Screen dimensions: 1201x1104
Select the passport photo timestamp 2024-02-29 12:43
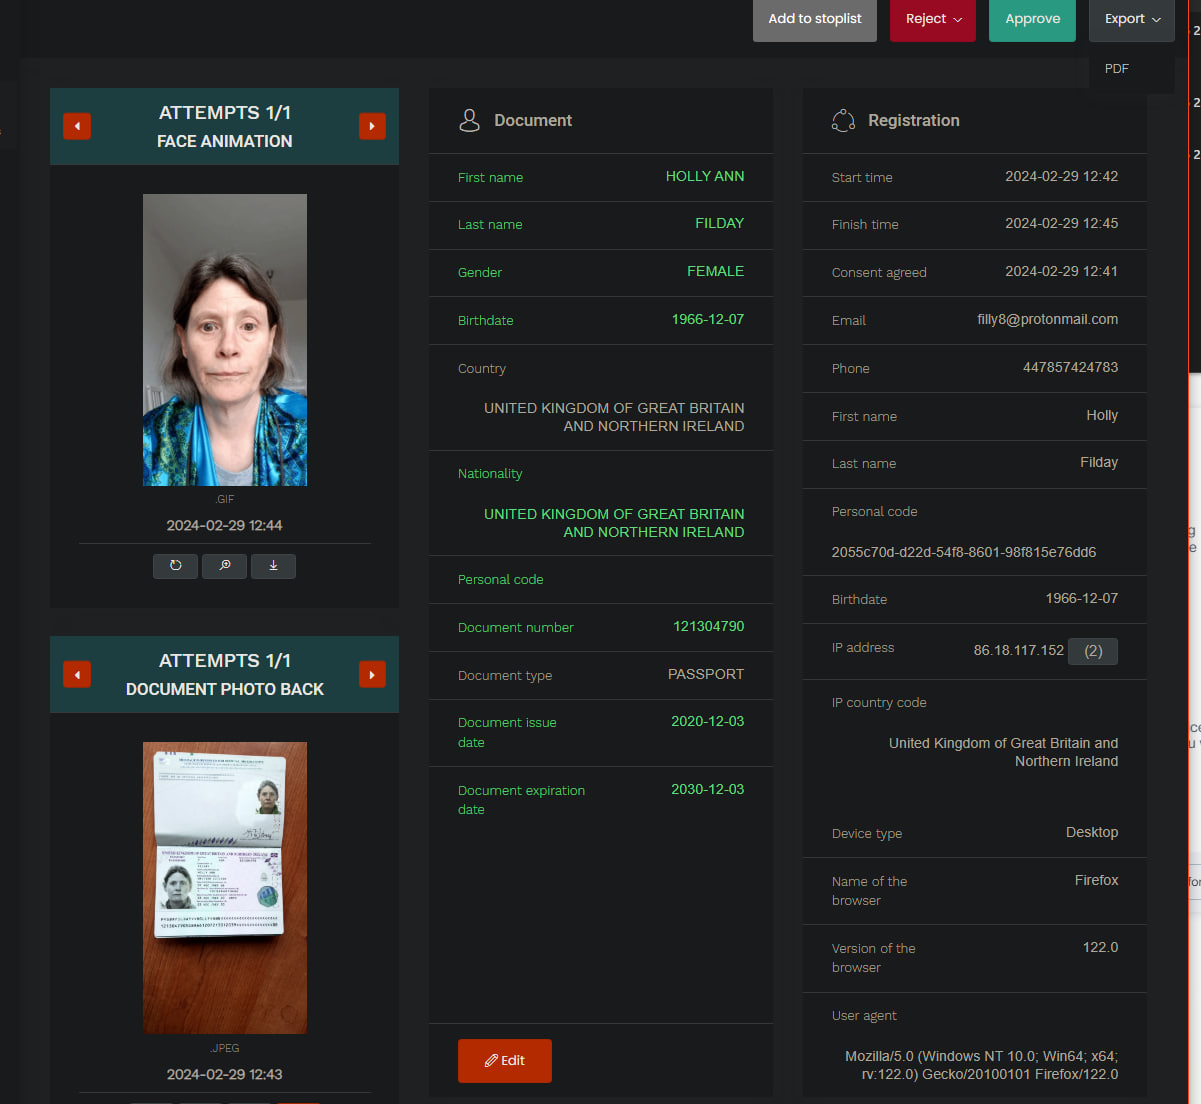[x=225, y=1074]
